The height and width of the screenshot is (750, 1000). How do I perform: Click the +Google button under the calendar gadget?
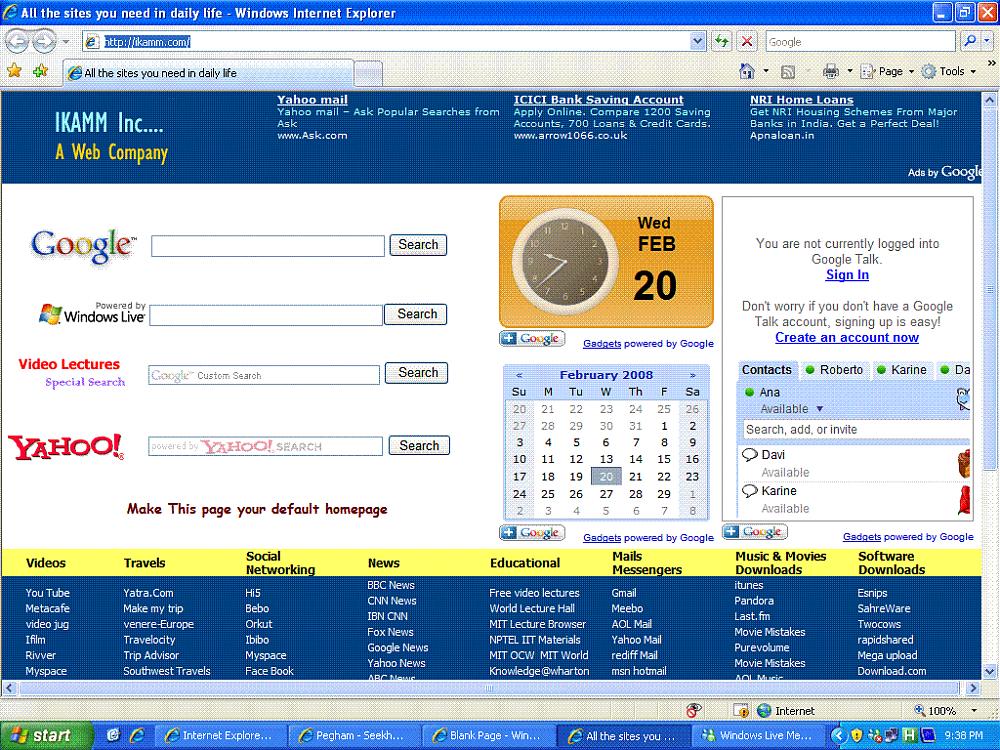533,533
